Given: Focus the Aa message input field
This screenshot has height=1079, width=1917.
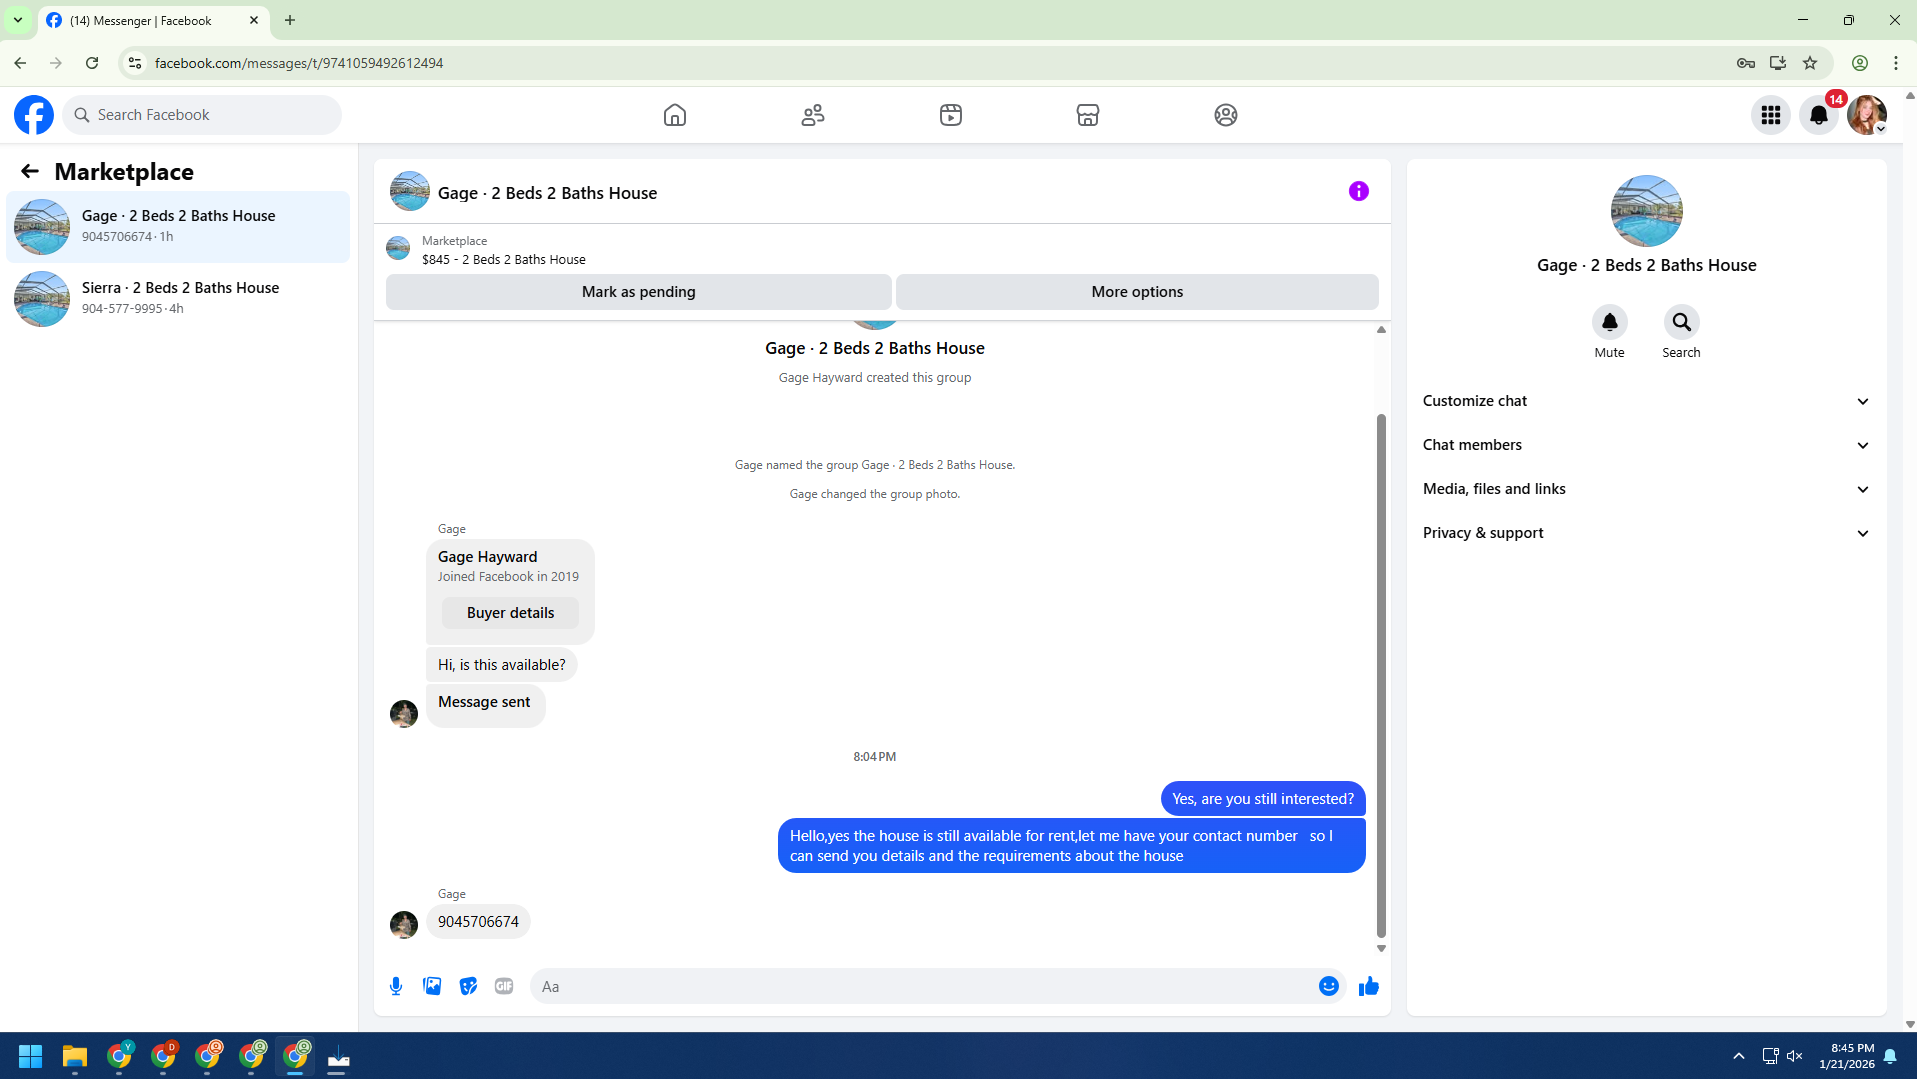Looking at the screenshot, I should tap(925, 986).
